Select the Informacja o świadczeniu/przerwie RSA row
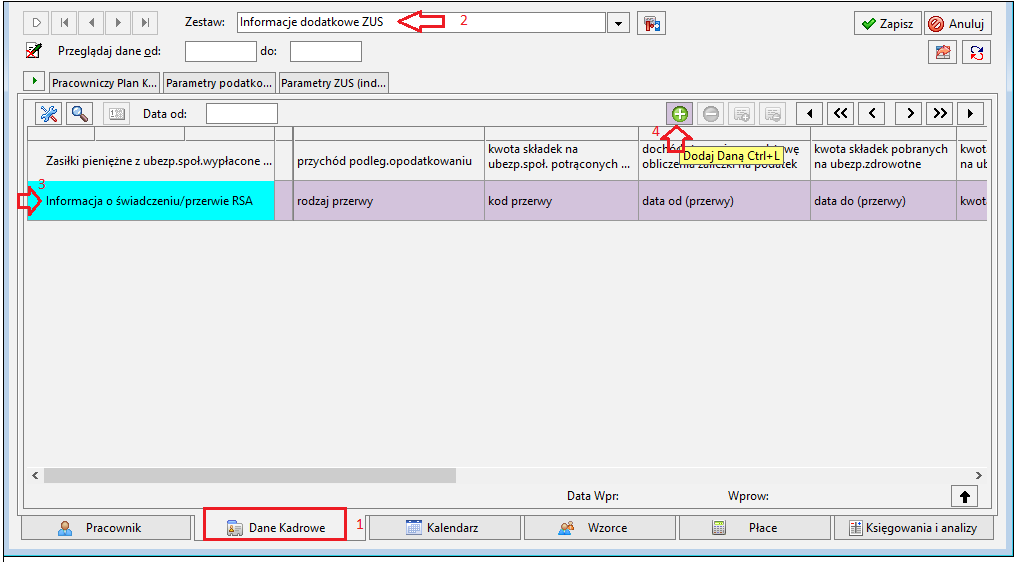The width and height of the screenshot is (1014, 562). tap(151, 201)
